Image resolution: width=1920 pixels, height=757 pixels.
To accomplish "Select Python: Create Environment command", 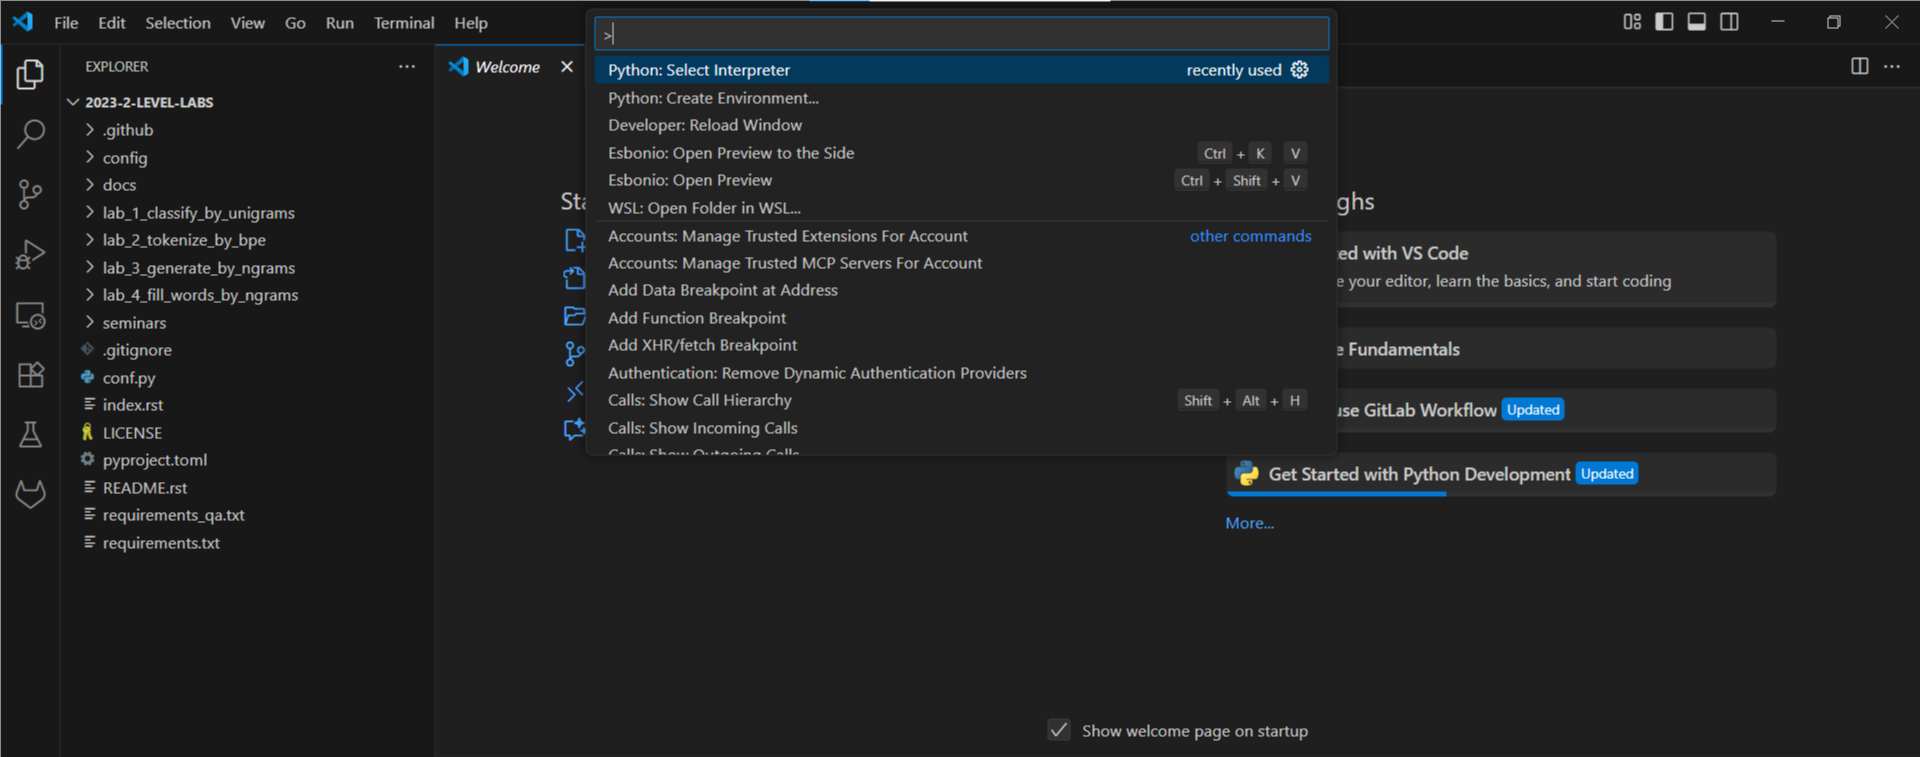I will pyautogui.click(x=713, y=98).
